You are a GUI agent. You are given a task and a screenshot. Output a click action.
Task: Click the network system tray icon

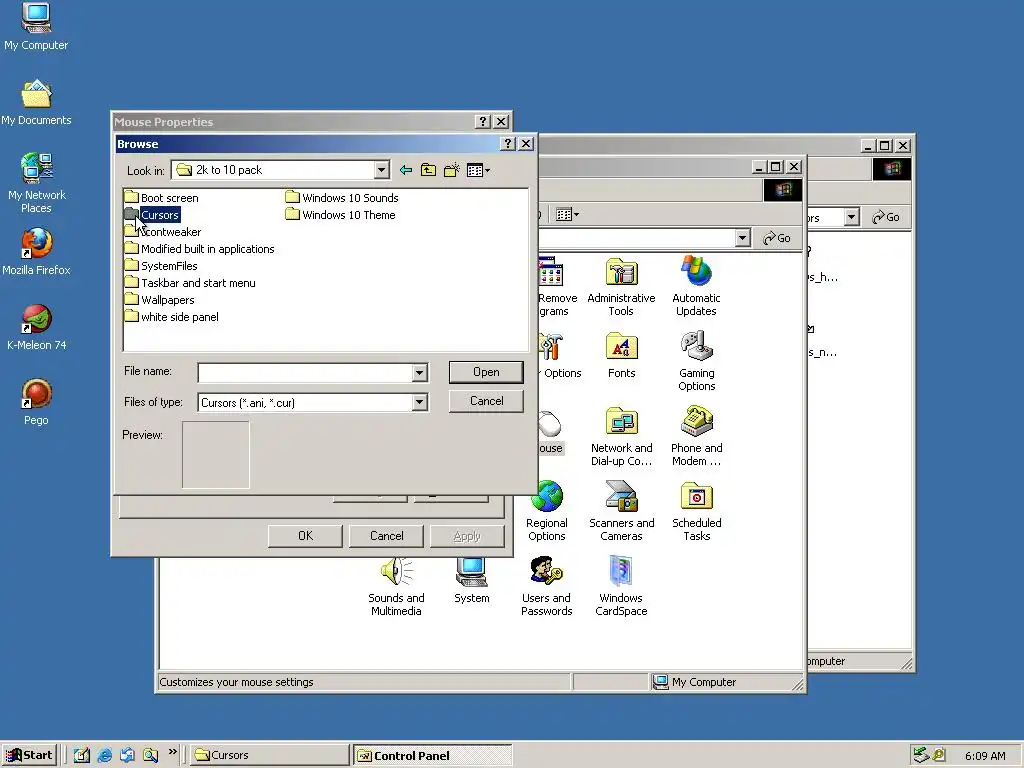pyautogui.click(x=921, y=756)
